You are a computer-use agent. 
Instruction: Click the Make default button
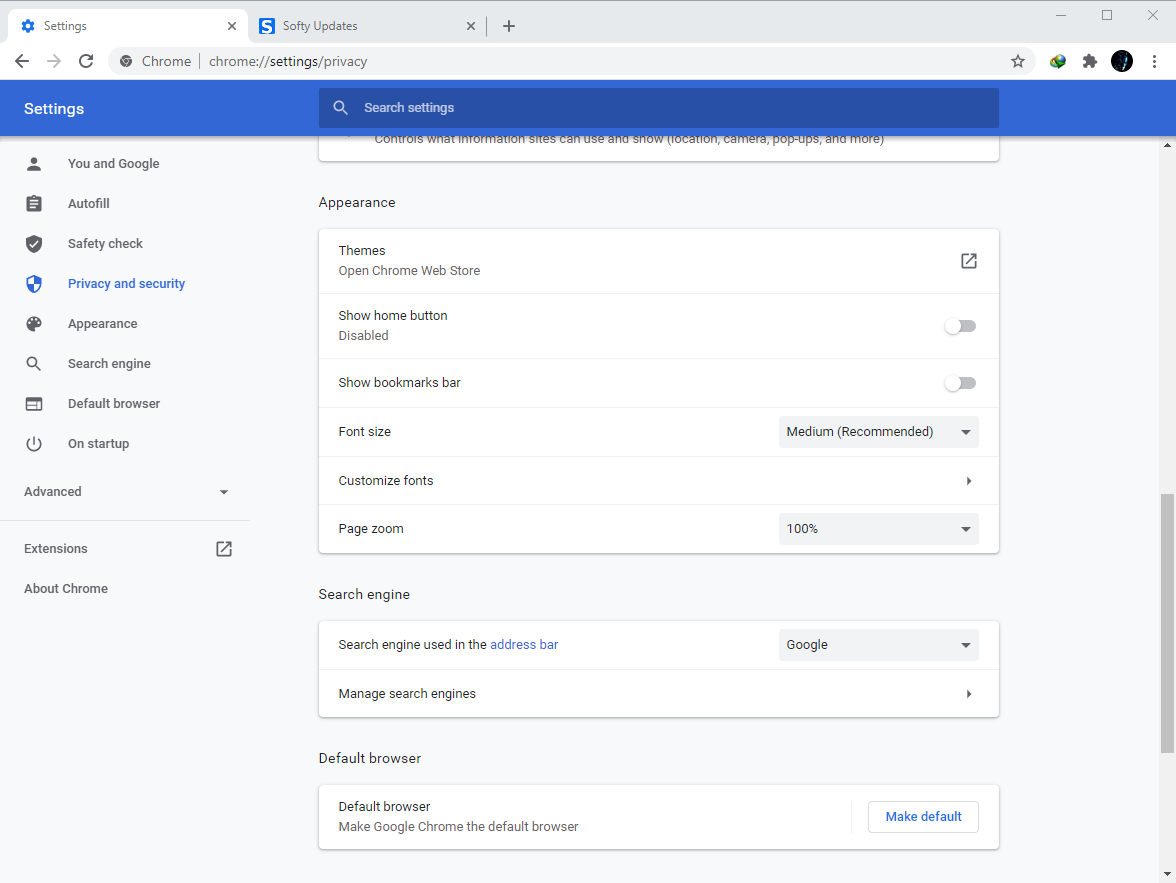pos(923,817)
